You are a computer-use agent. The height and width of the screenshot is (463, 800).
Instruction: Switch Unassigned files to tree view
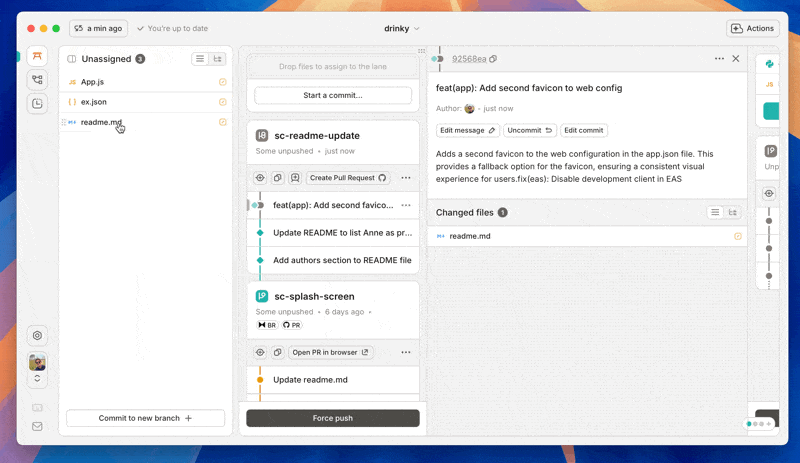[218, 59]
